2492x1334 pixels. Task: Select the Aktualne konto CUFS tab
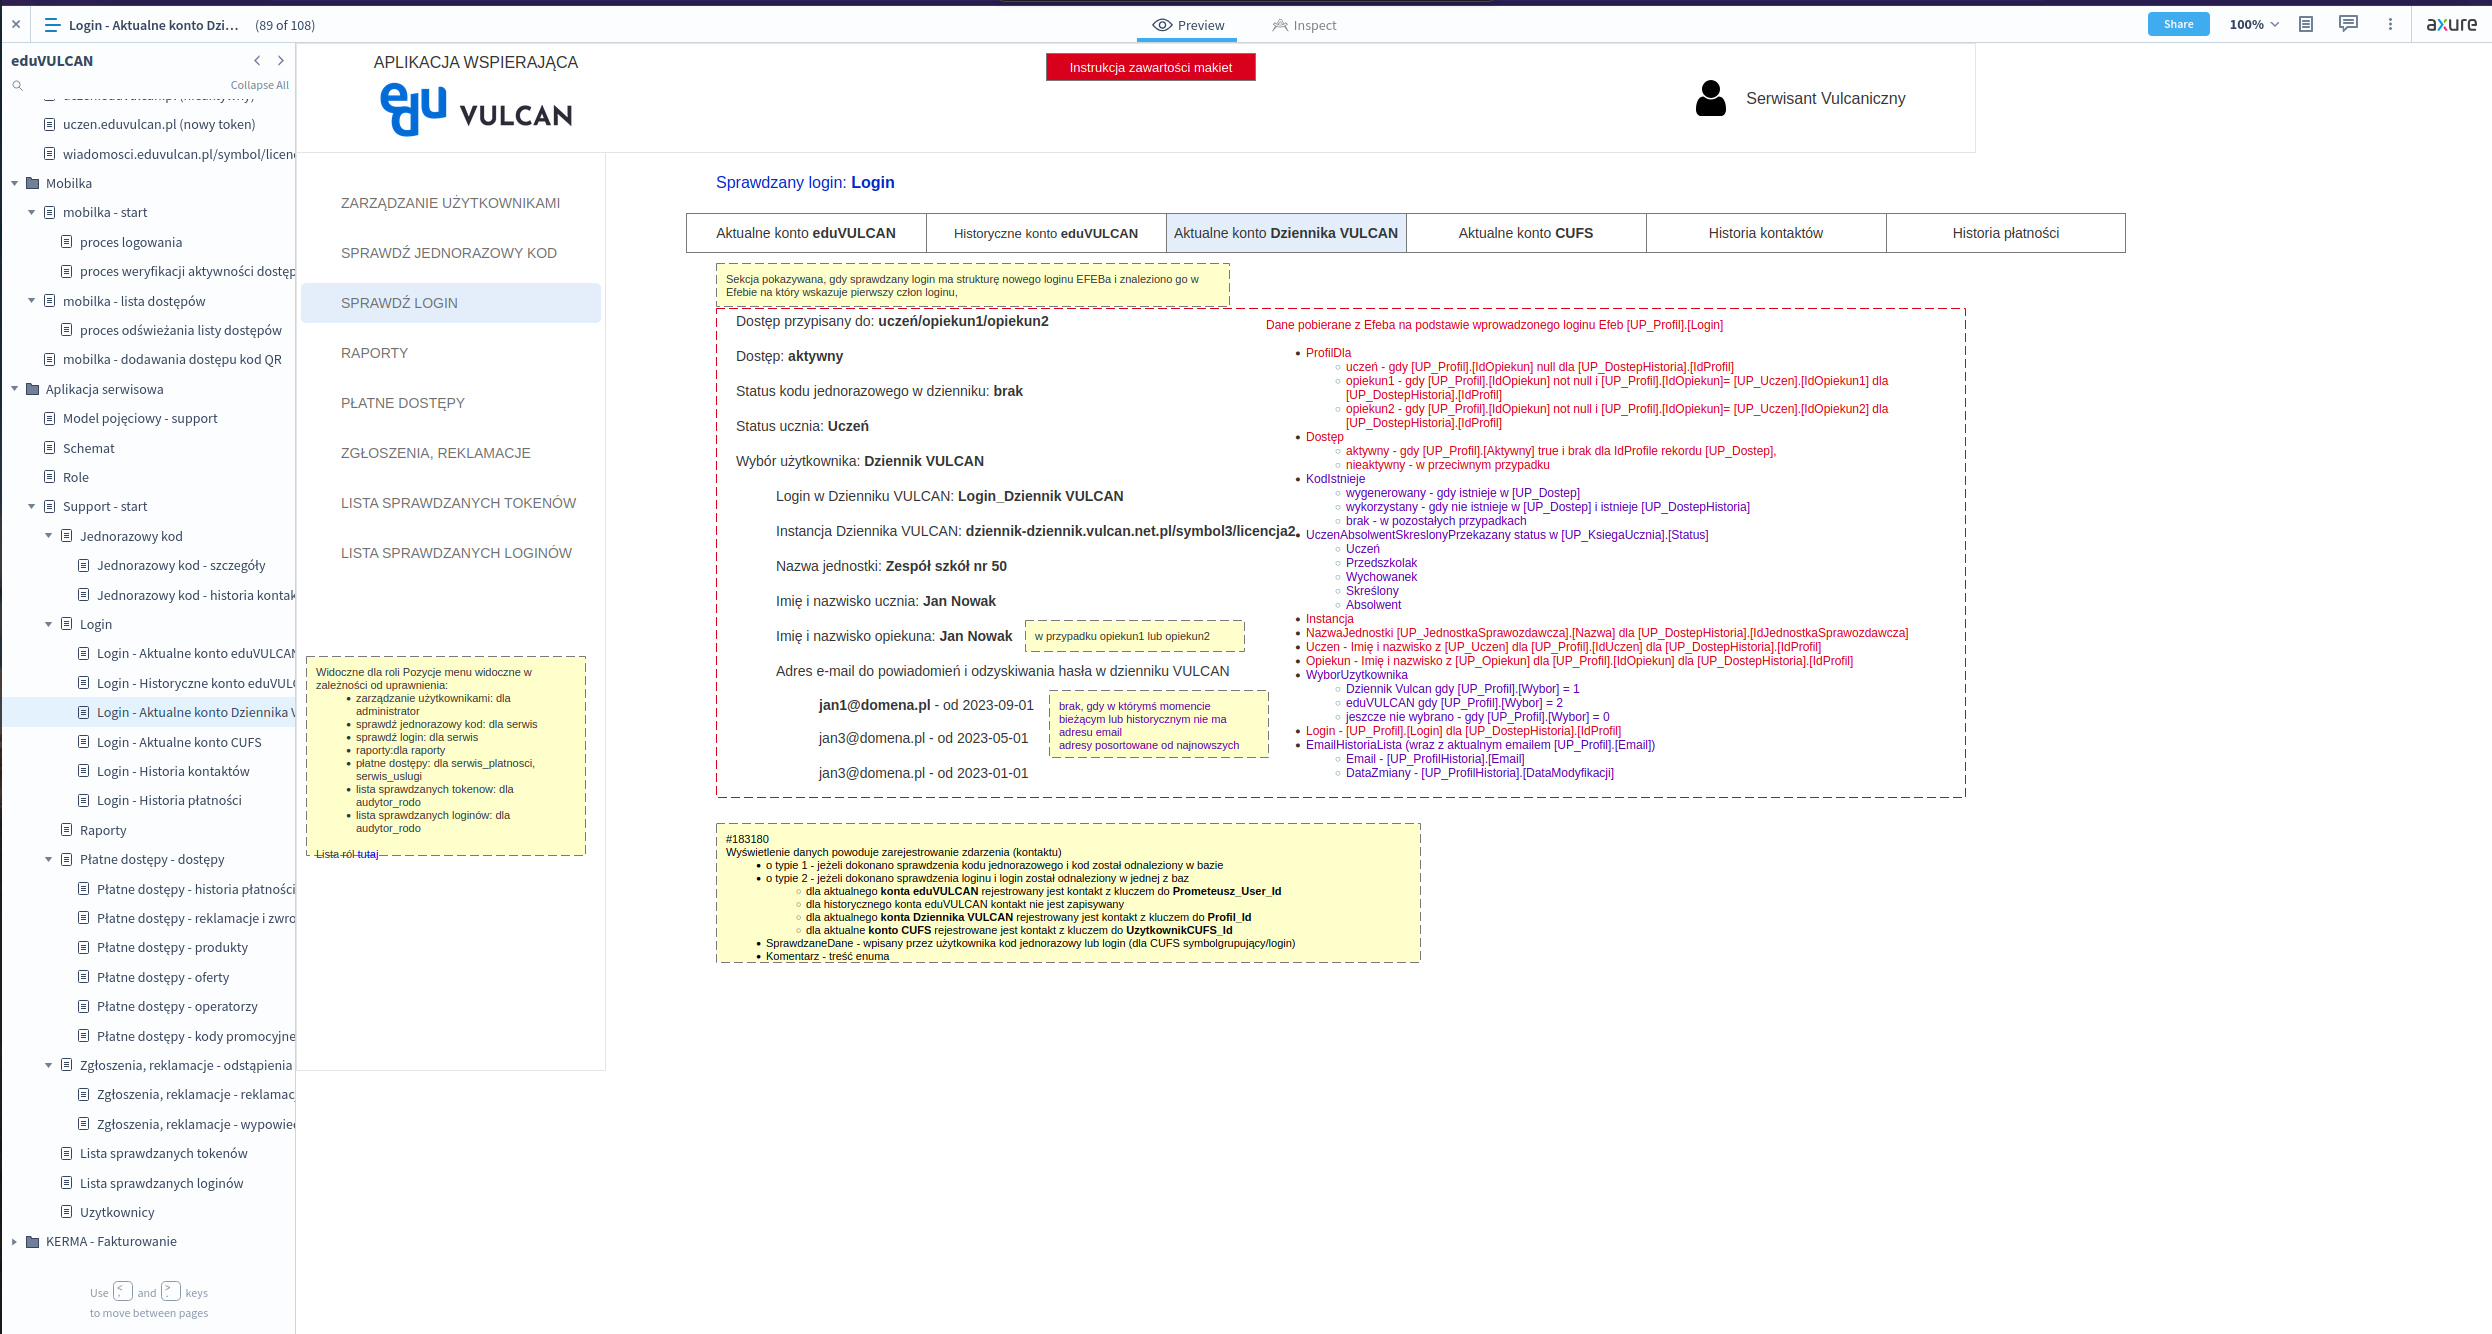coord(1525,233)
